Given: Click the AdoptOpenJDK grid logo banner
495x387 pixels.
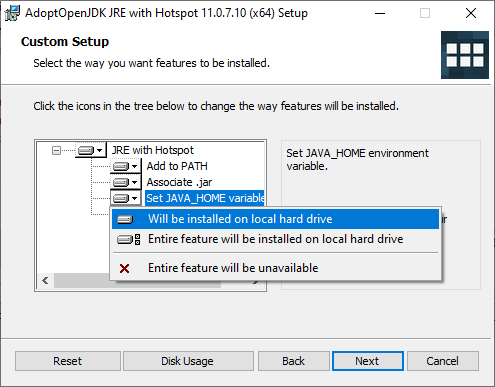Looking at the screenshot, I should tap(465, 55).
